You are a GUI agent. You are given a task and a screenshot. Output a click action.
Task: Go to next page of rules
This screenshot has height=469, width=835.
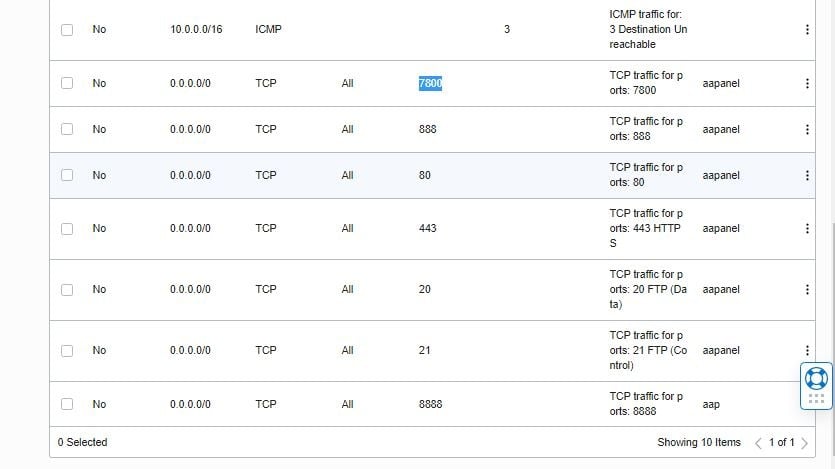pos(805,442)
